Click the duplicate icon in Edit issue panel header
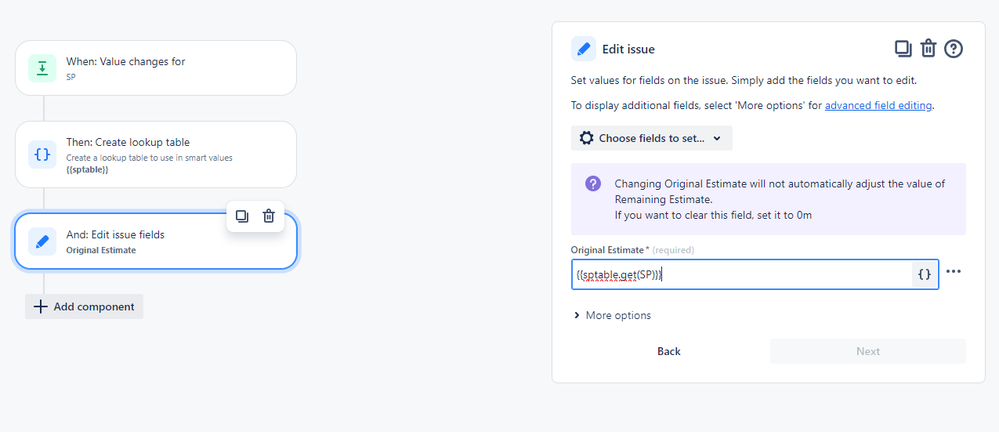The image size is (999, 432). coord(903,49)
